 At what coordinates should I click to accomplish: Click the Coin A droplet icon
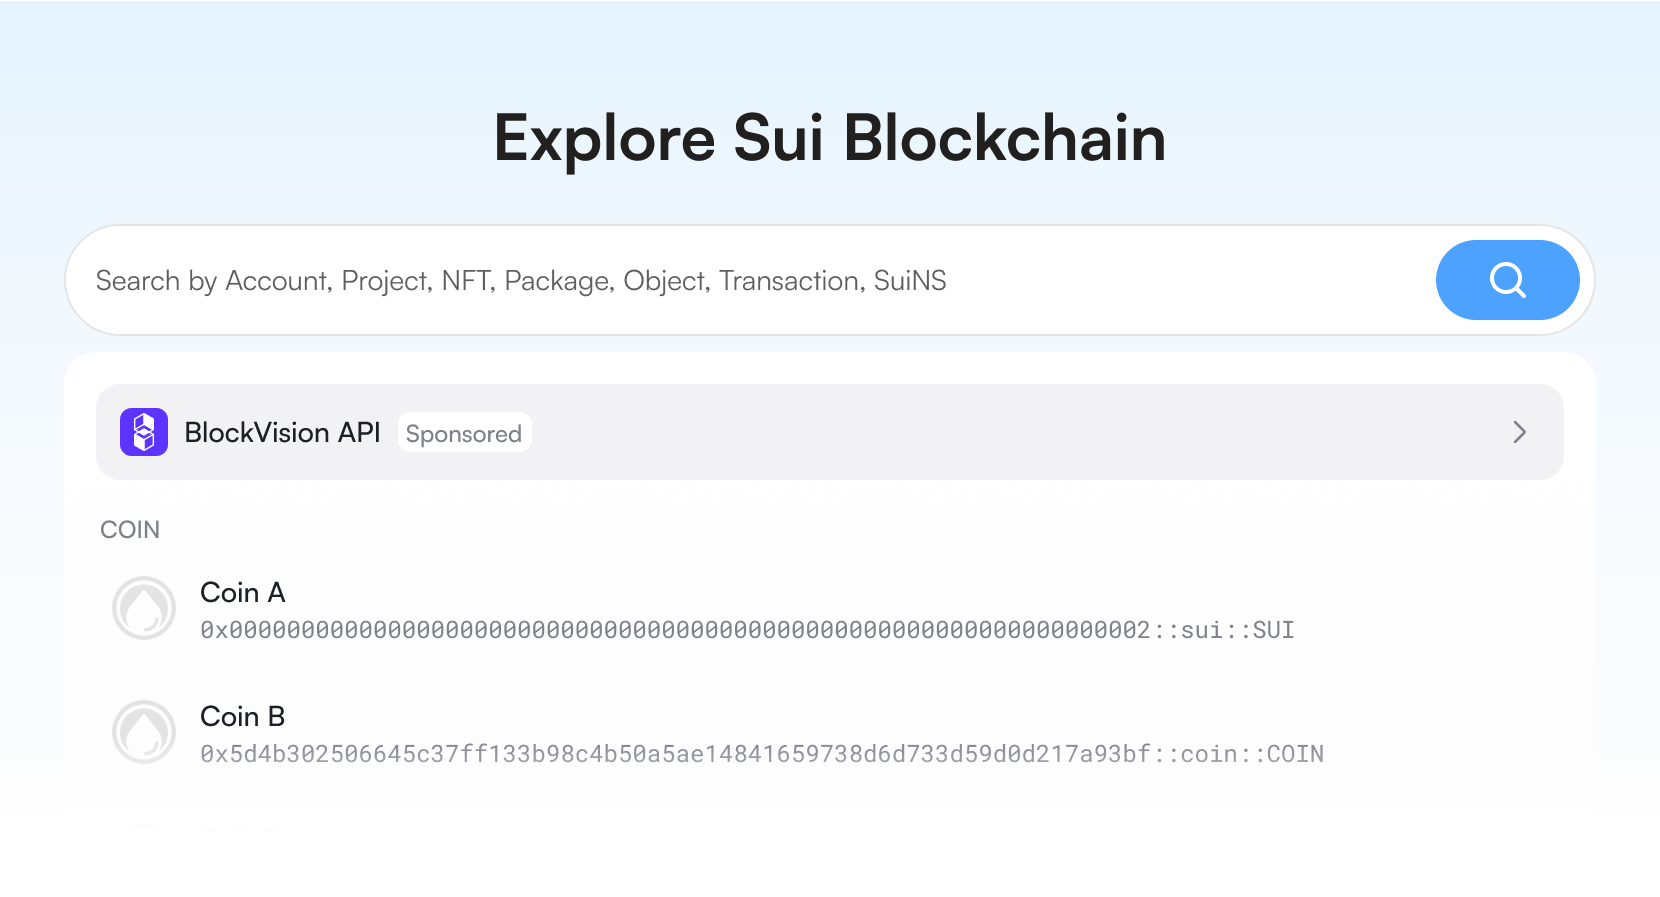tap(144, 608)
